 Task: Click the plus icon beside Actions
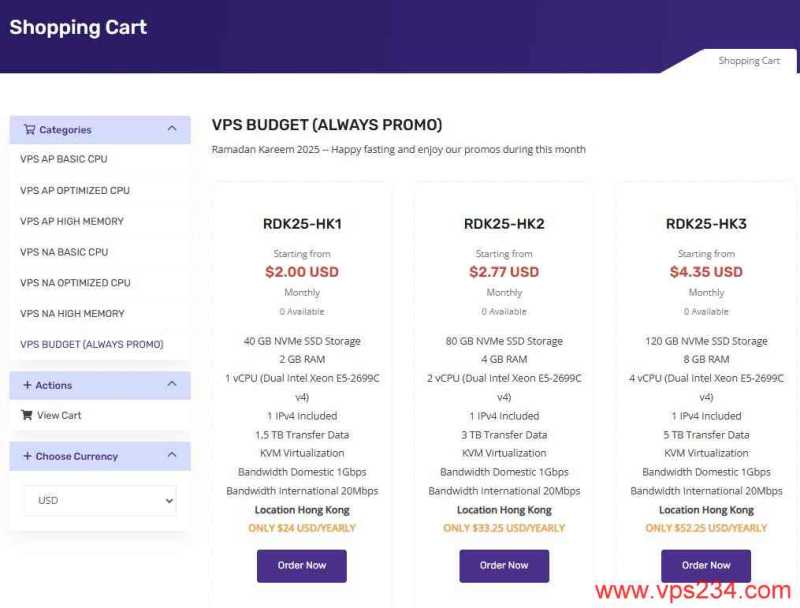[x=26, y=385]
